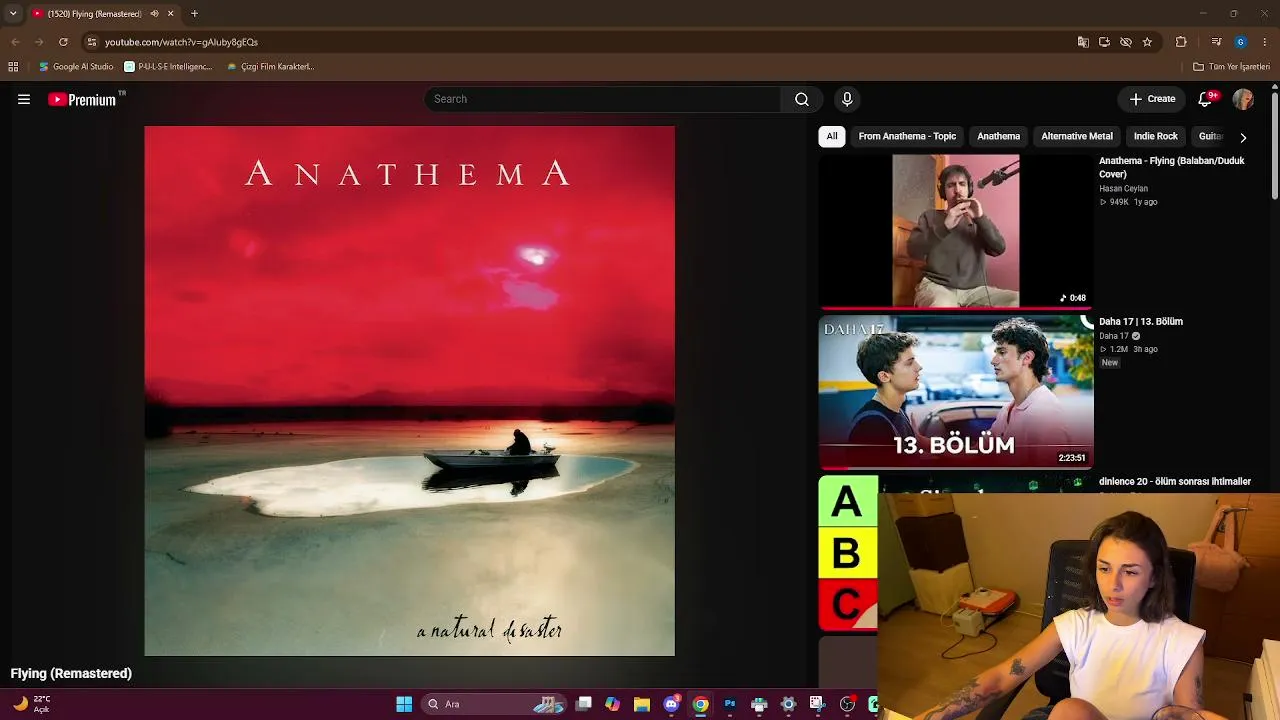This screenshot has width=1280, height=720.
Task: Open the Chrome extensions puzzle icon
Action: (x=1181, y=42)
